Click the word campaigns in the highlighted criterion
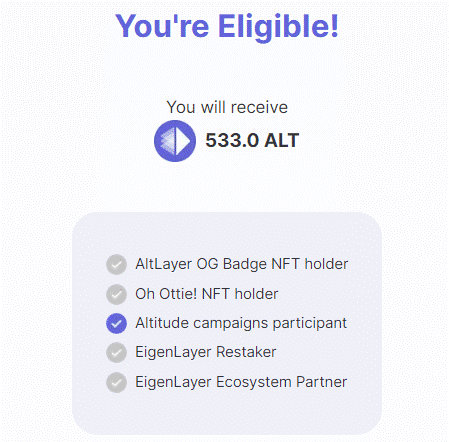449x442 pixels. (x=230, y=324)
